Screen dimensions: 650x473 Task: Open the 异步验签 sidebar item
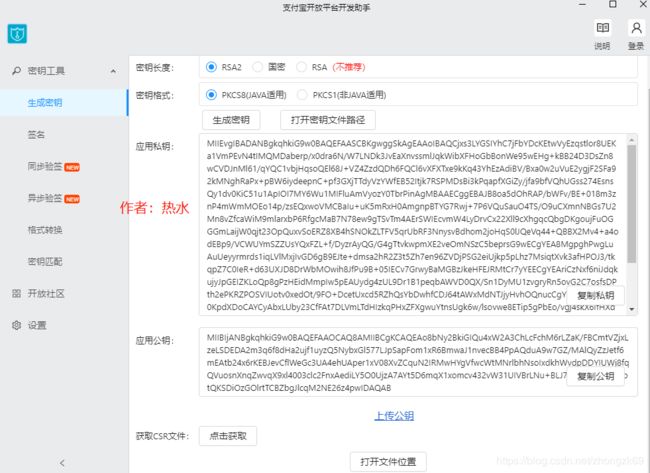(x=45, y=198)
